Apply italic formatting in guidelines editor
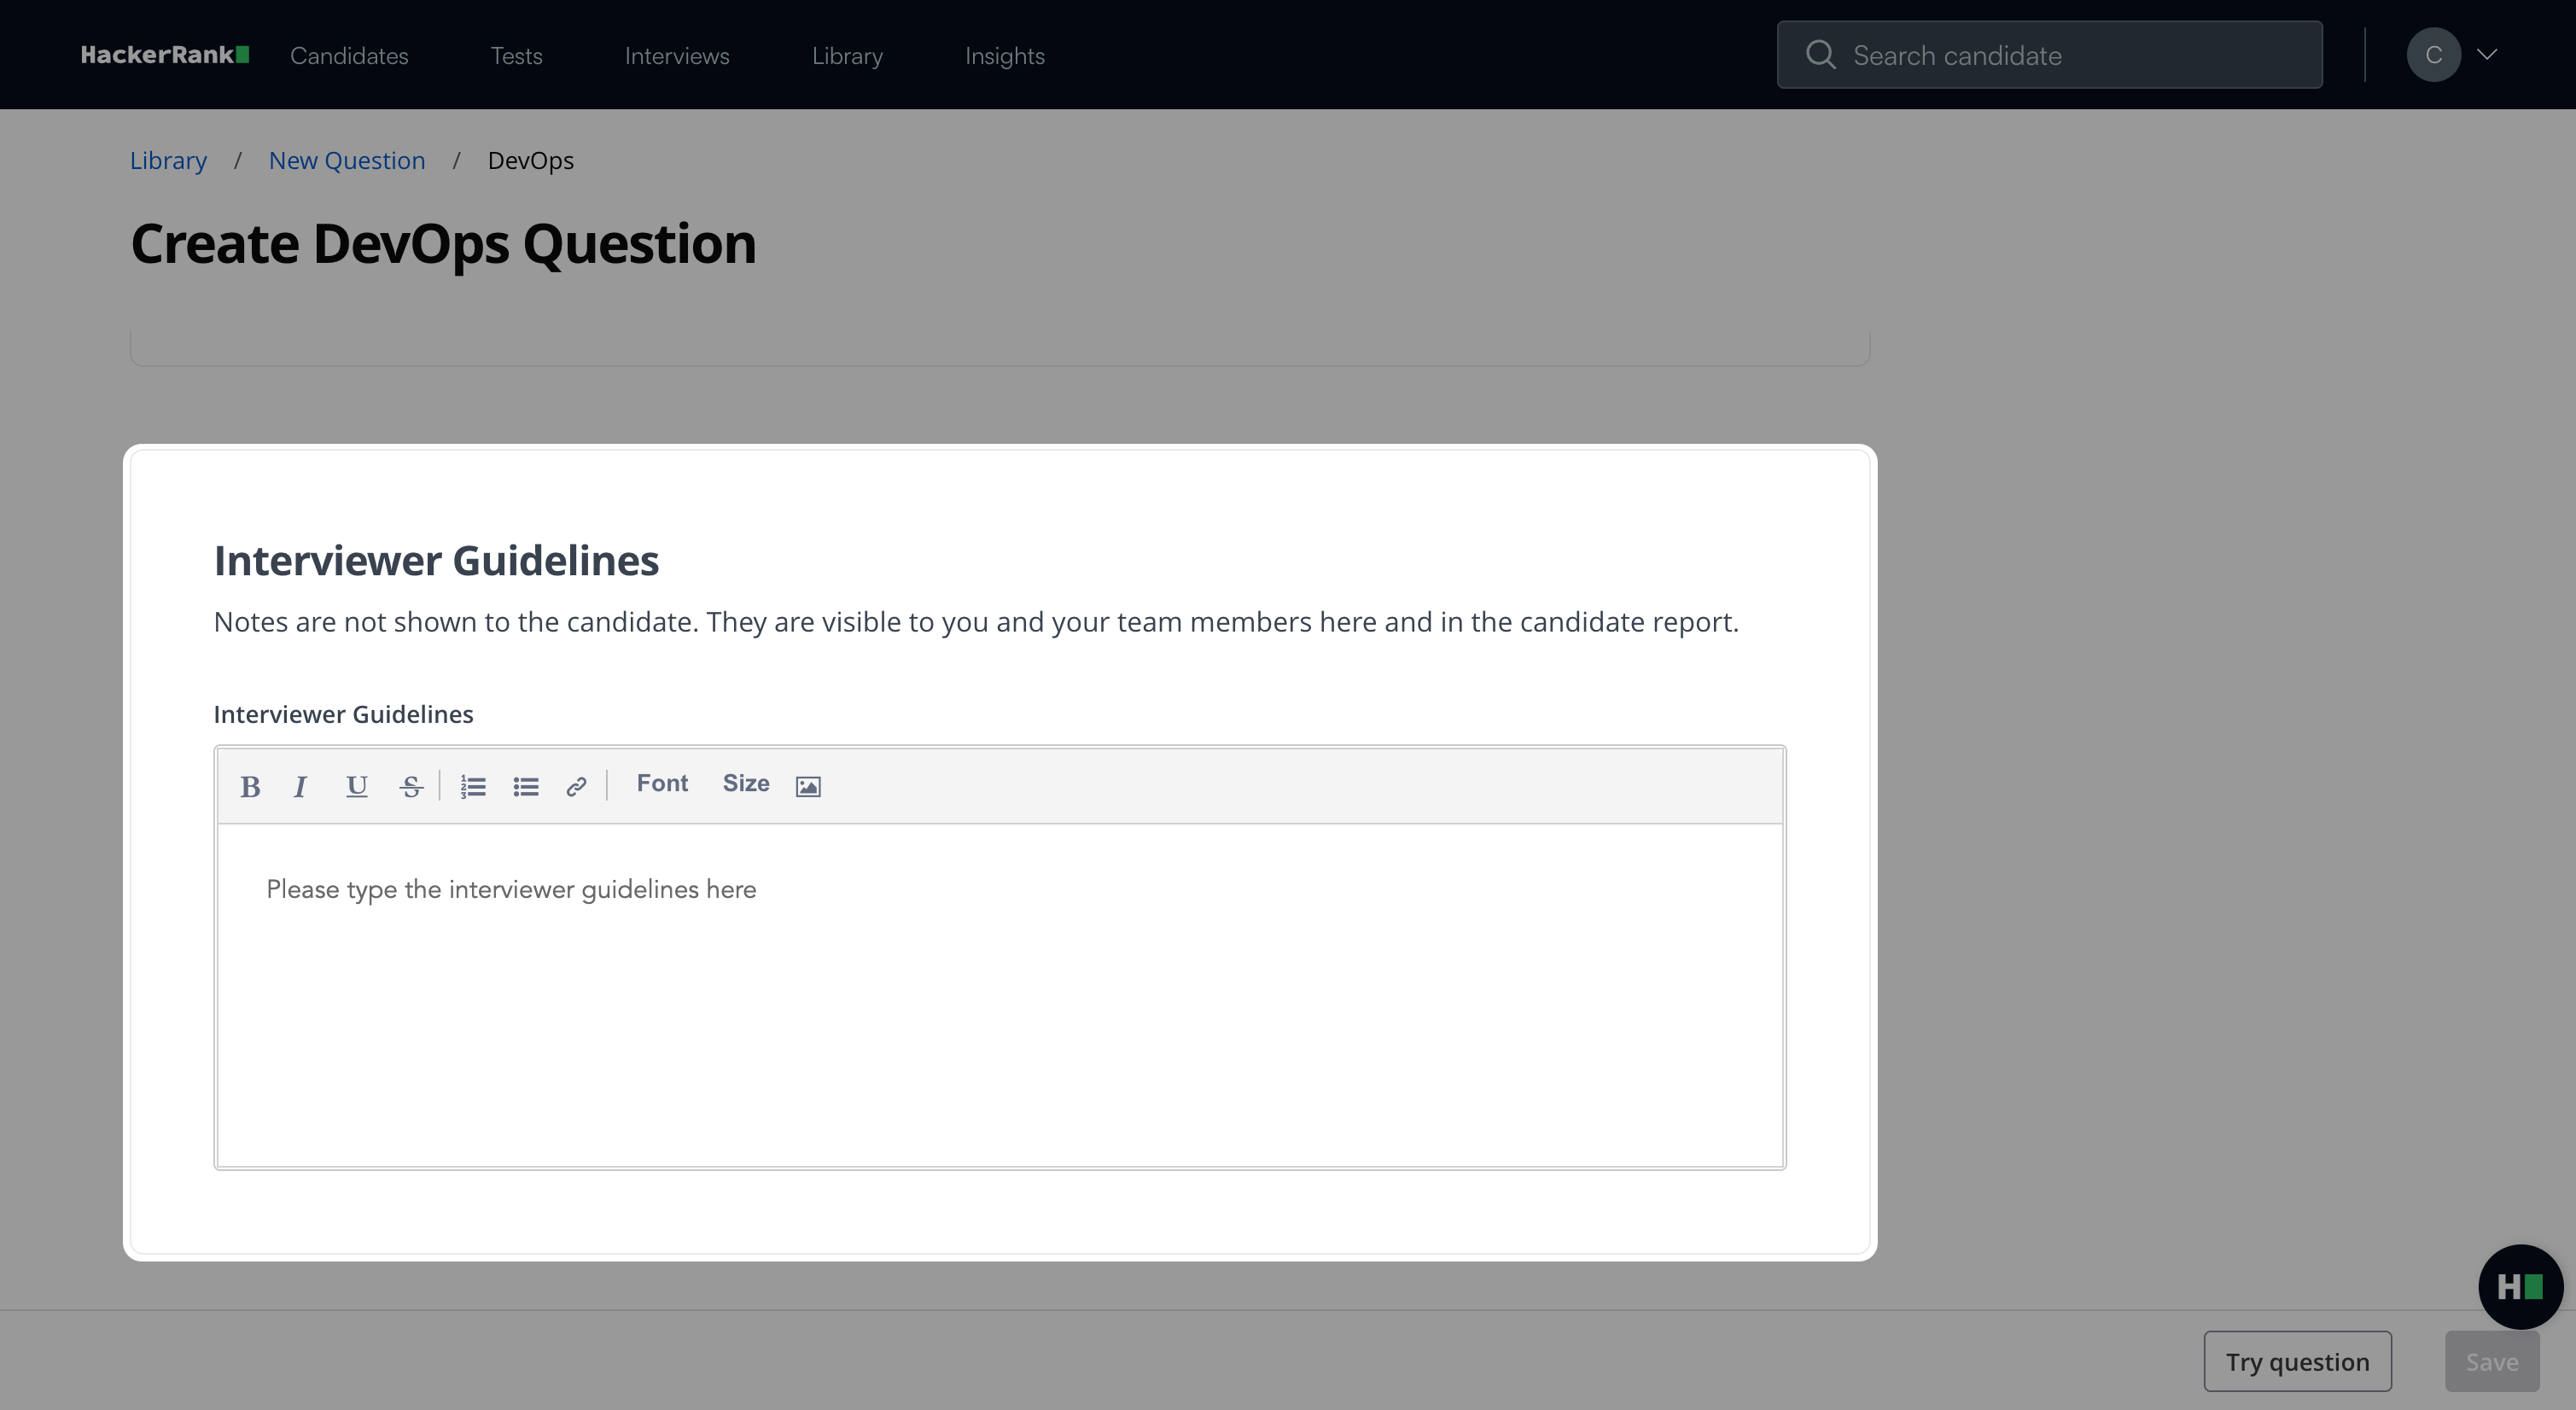 pyautogui.click(x=300, y=786)
